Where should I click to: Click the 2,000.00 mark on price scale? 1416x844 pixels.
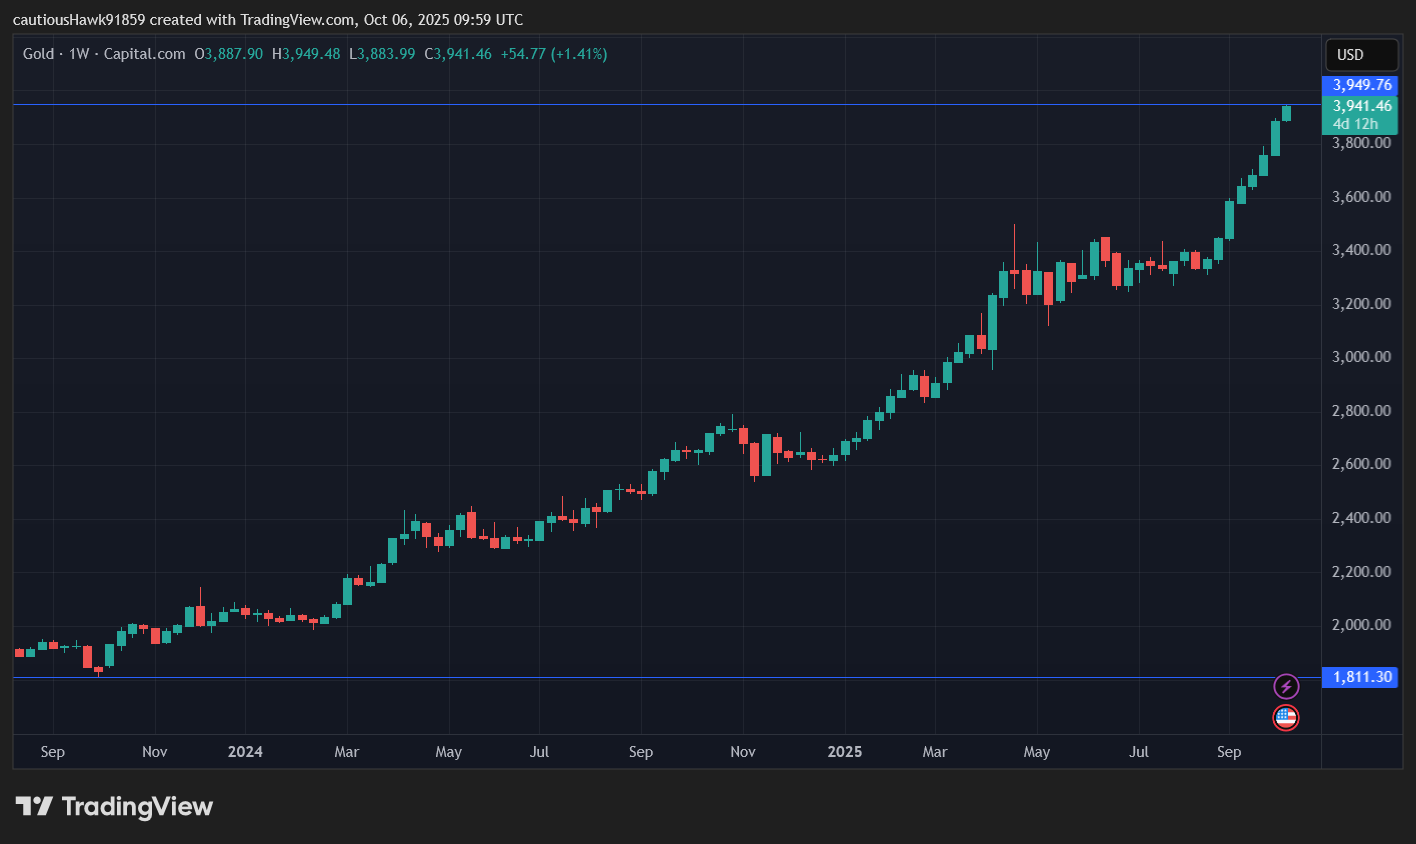pos(1361,625)
